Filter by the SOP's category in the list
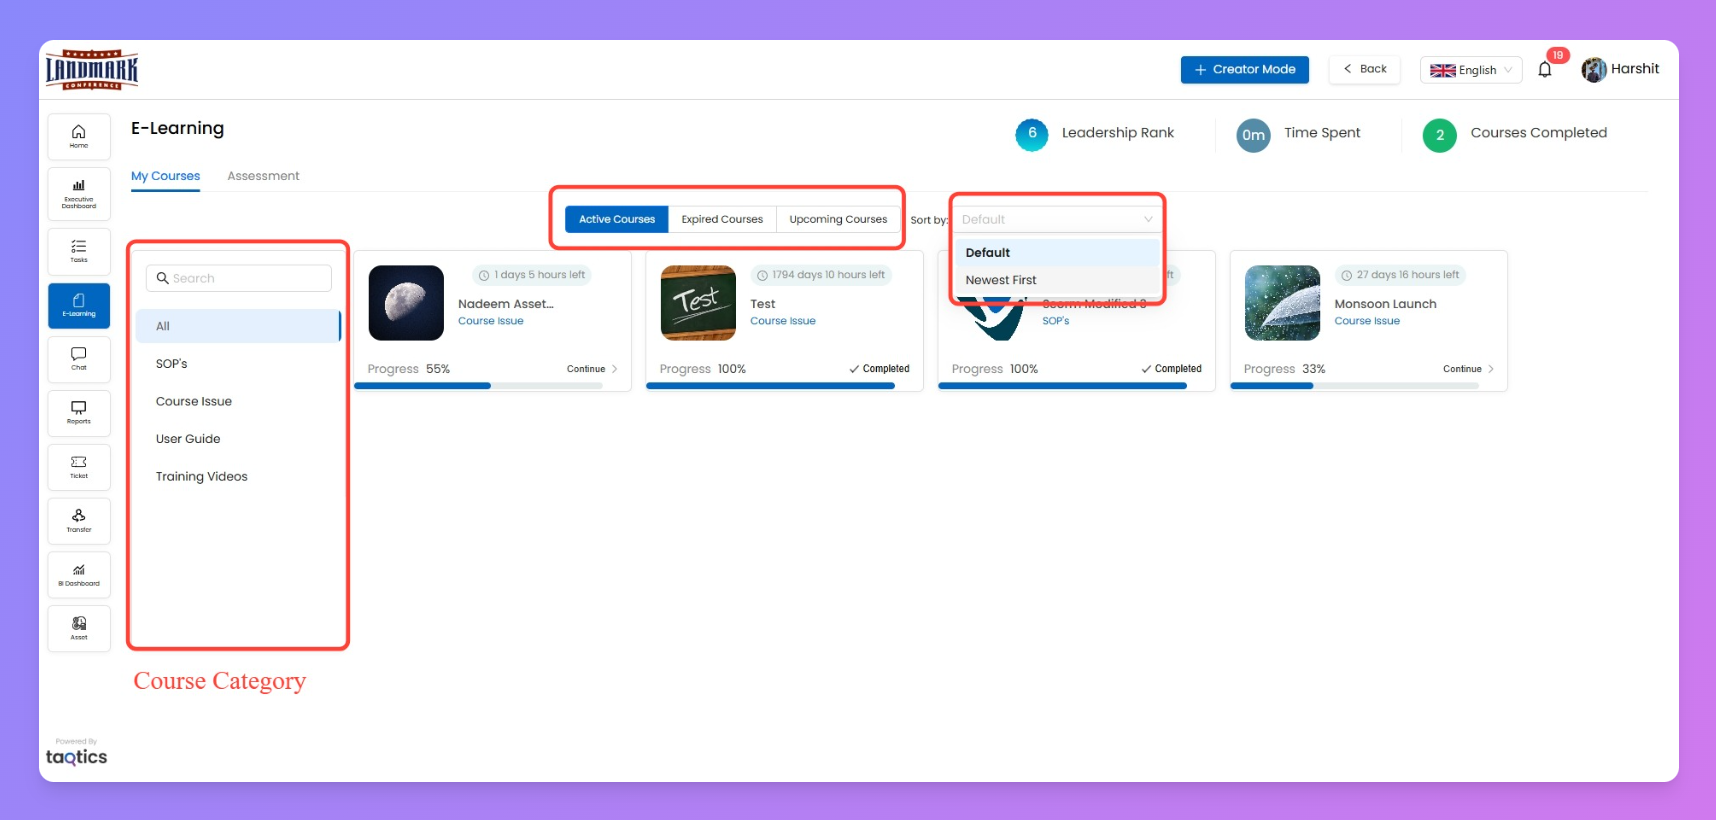 239,364
